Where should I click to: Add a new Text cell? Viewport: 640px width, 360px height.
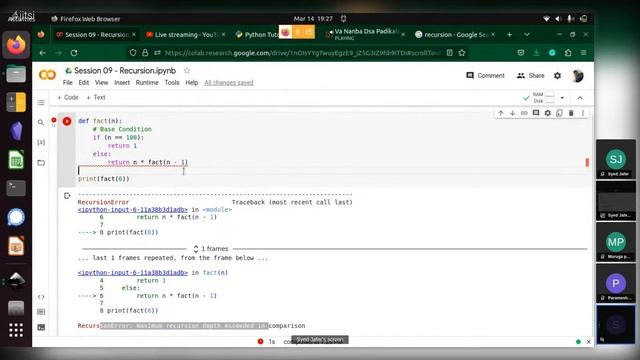96,97
